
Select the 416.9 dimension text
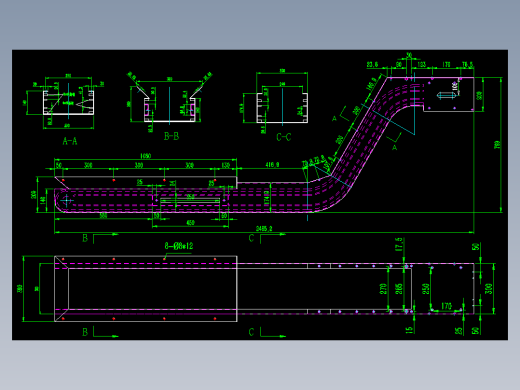click(x=272, y=165)
